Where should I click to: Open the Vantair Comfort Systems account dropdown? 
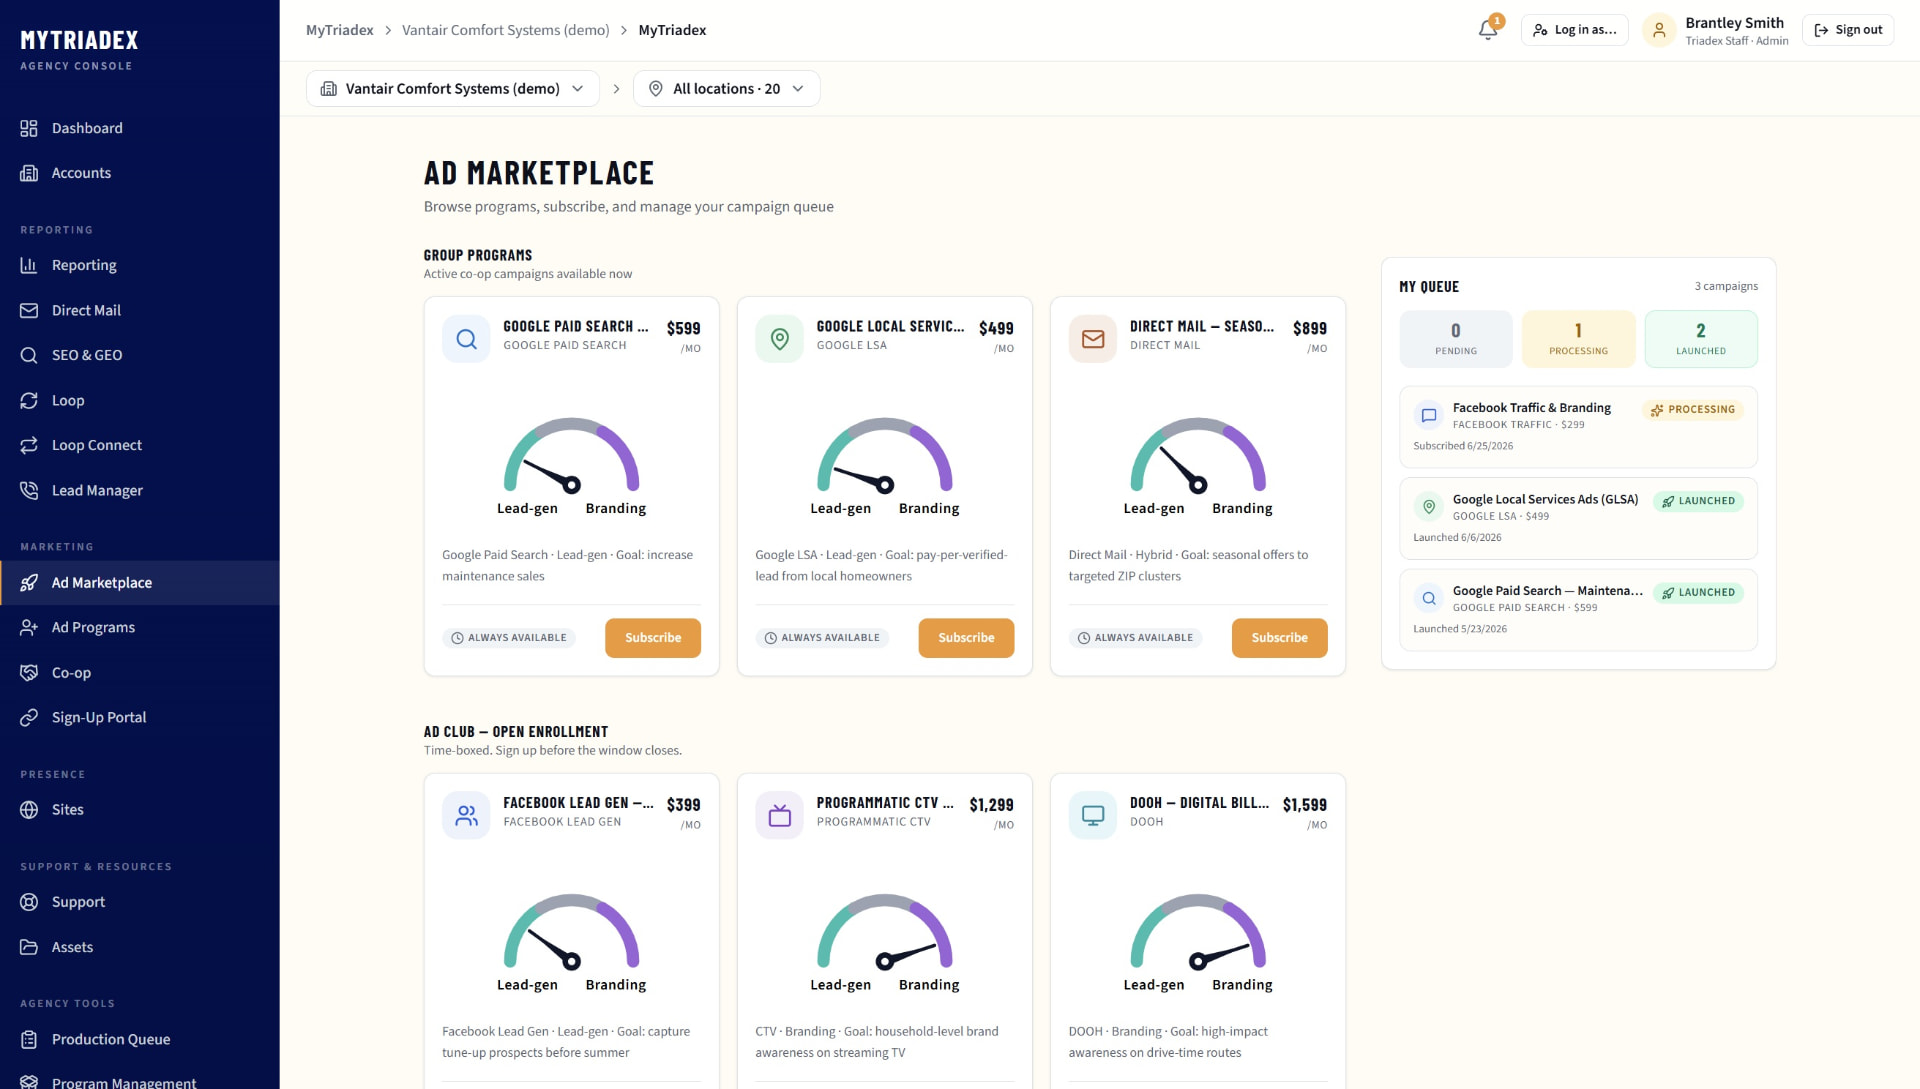point(452,88)
